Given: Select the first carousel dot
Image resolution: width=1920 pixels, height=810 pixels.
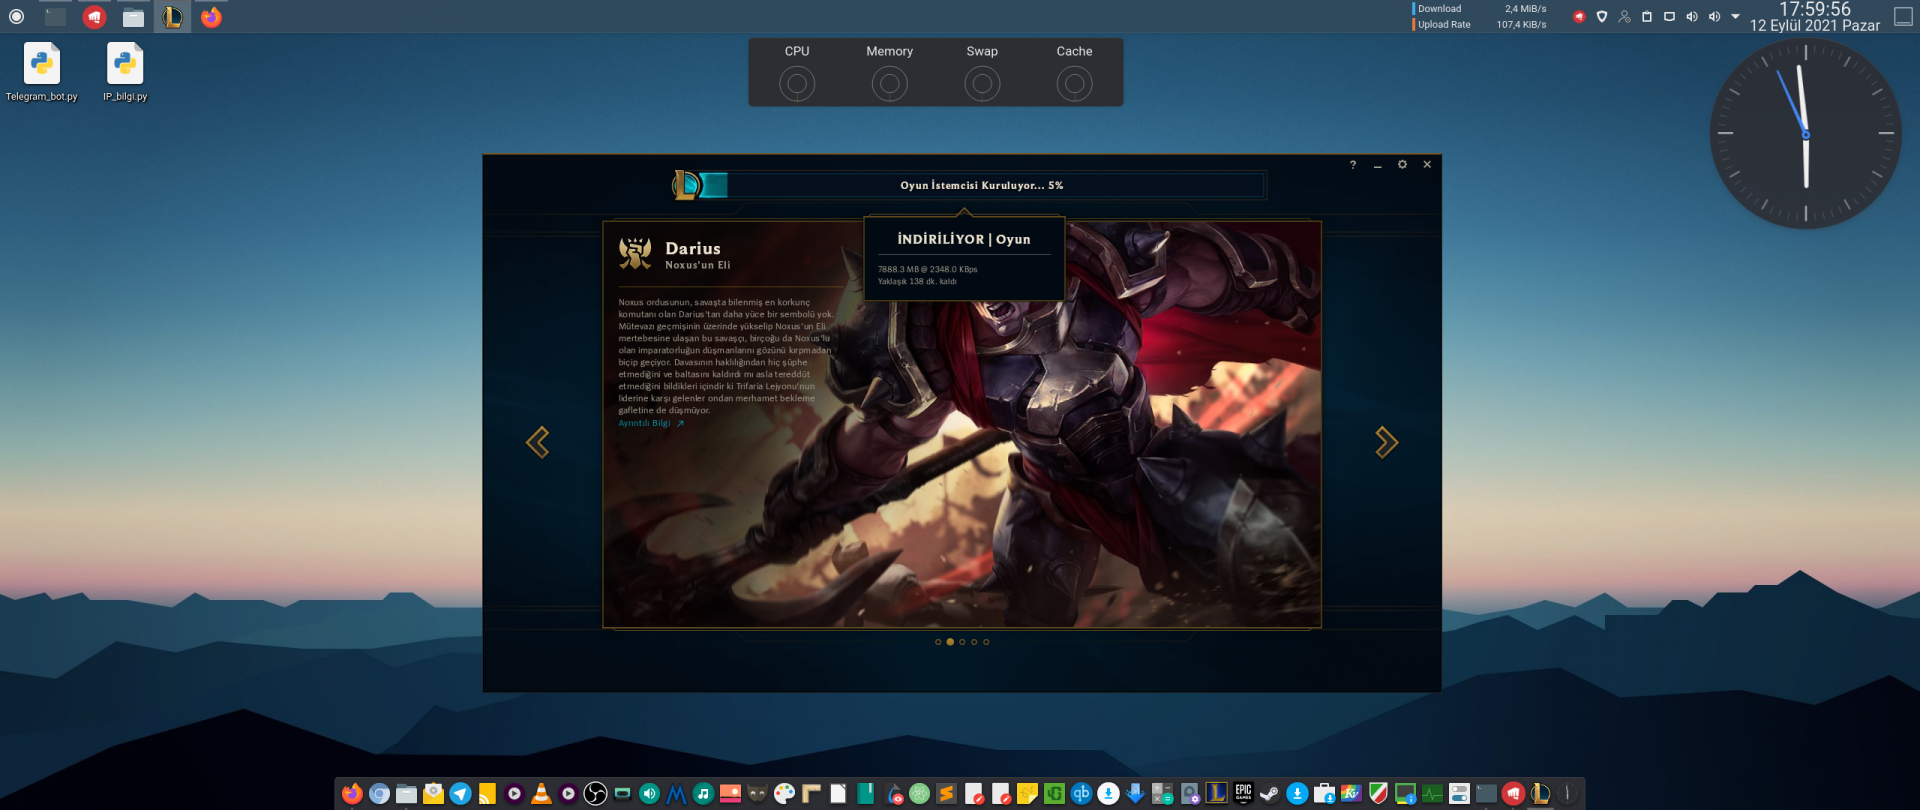Looking at the screenshot, I should (938, 642).
